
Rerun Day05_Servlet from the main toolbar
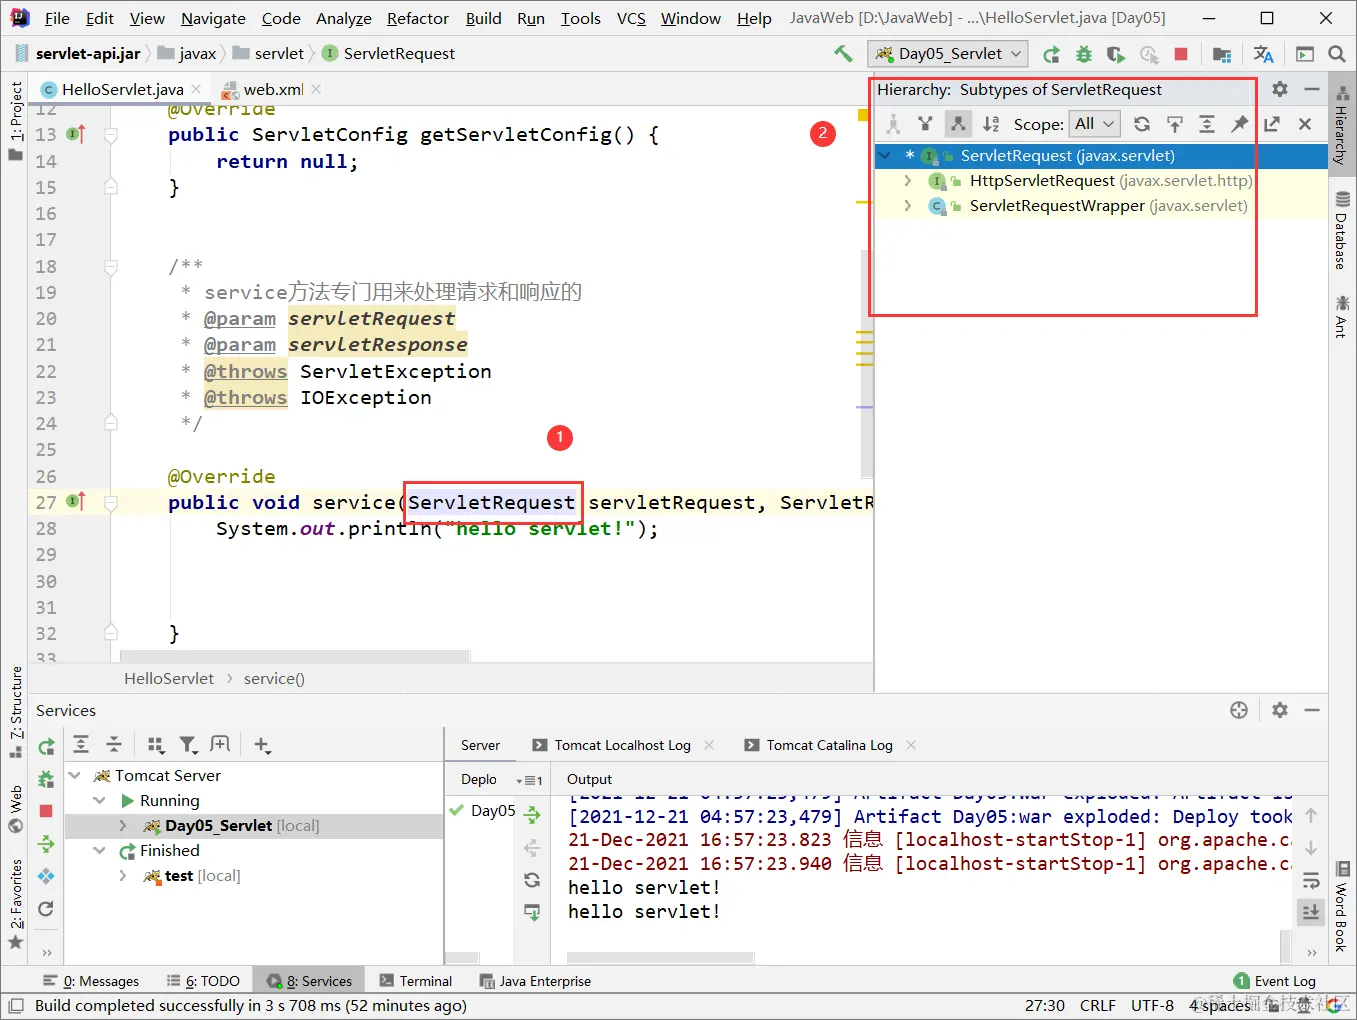1051,54
